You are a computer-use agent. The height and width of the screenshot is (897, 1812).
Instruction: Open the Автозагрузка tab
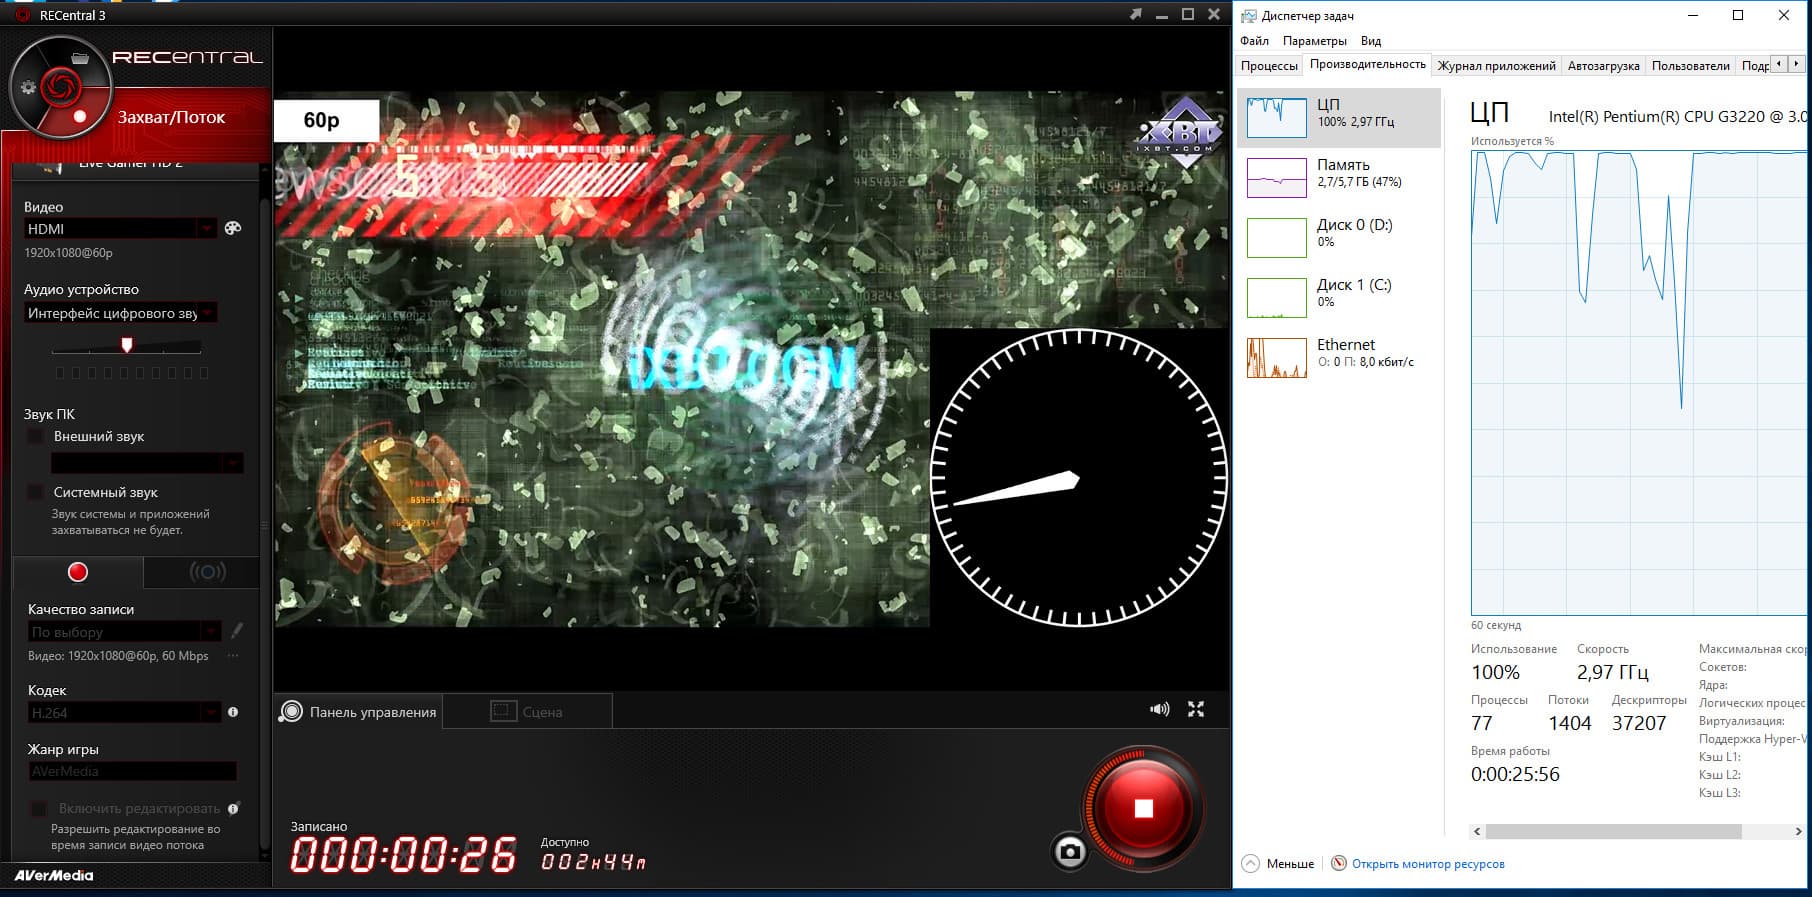(1603, 66)
